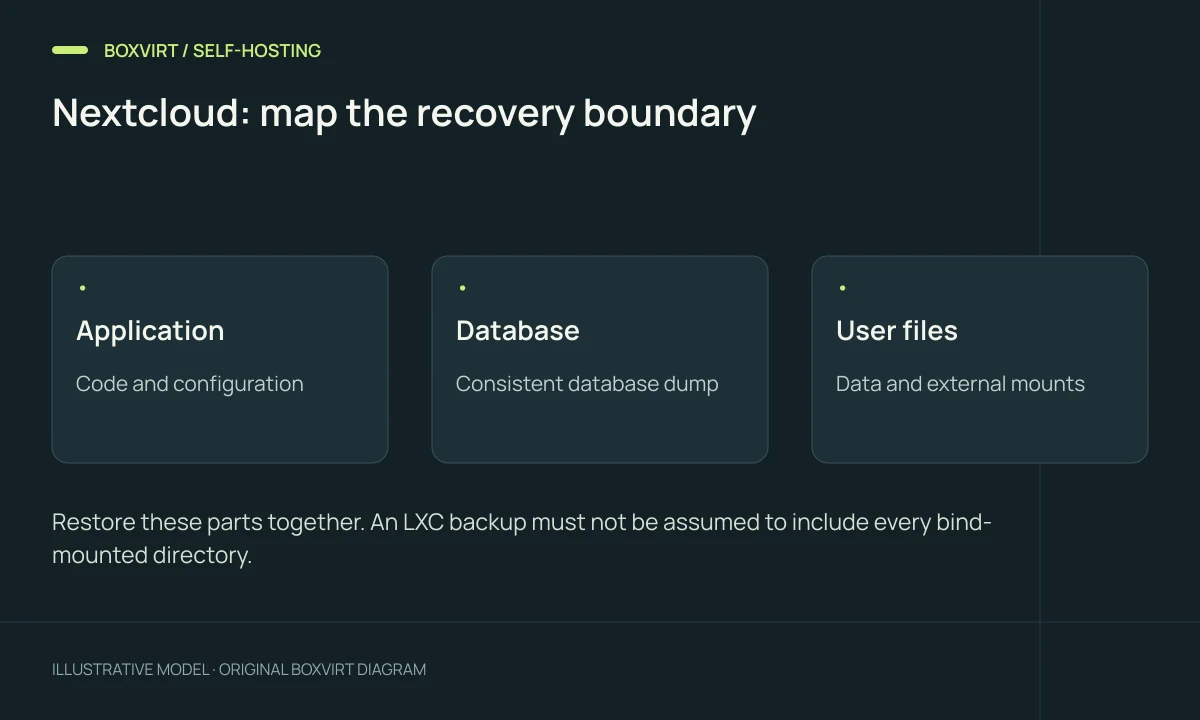Click the User files card heading
The image size is (1200, 720).
[x=897, y=331]
